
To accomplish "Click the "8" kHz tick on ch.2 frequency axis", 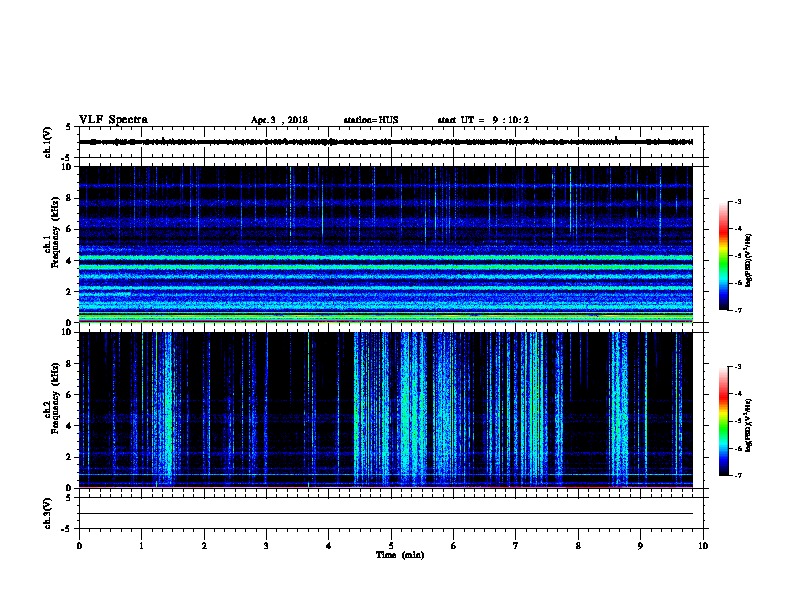I will 69,364.
